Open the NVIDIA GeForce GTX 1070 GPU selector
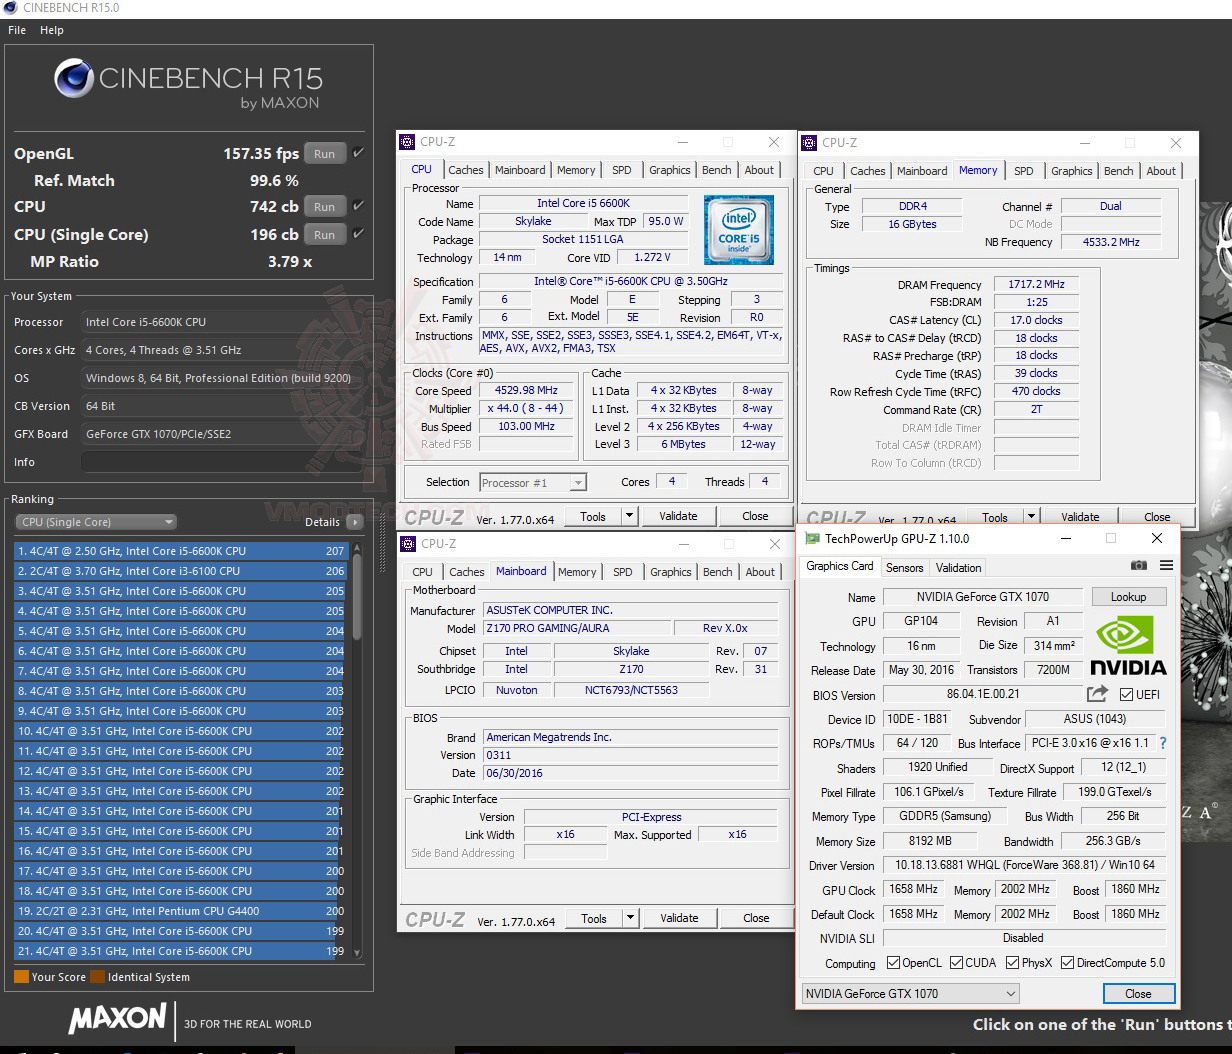1232x1054 pixels. point(910,993)
